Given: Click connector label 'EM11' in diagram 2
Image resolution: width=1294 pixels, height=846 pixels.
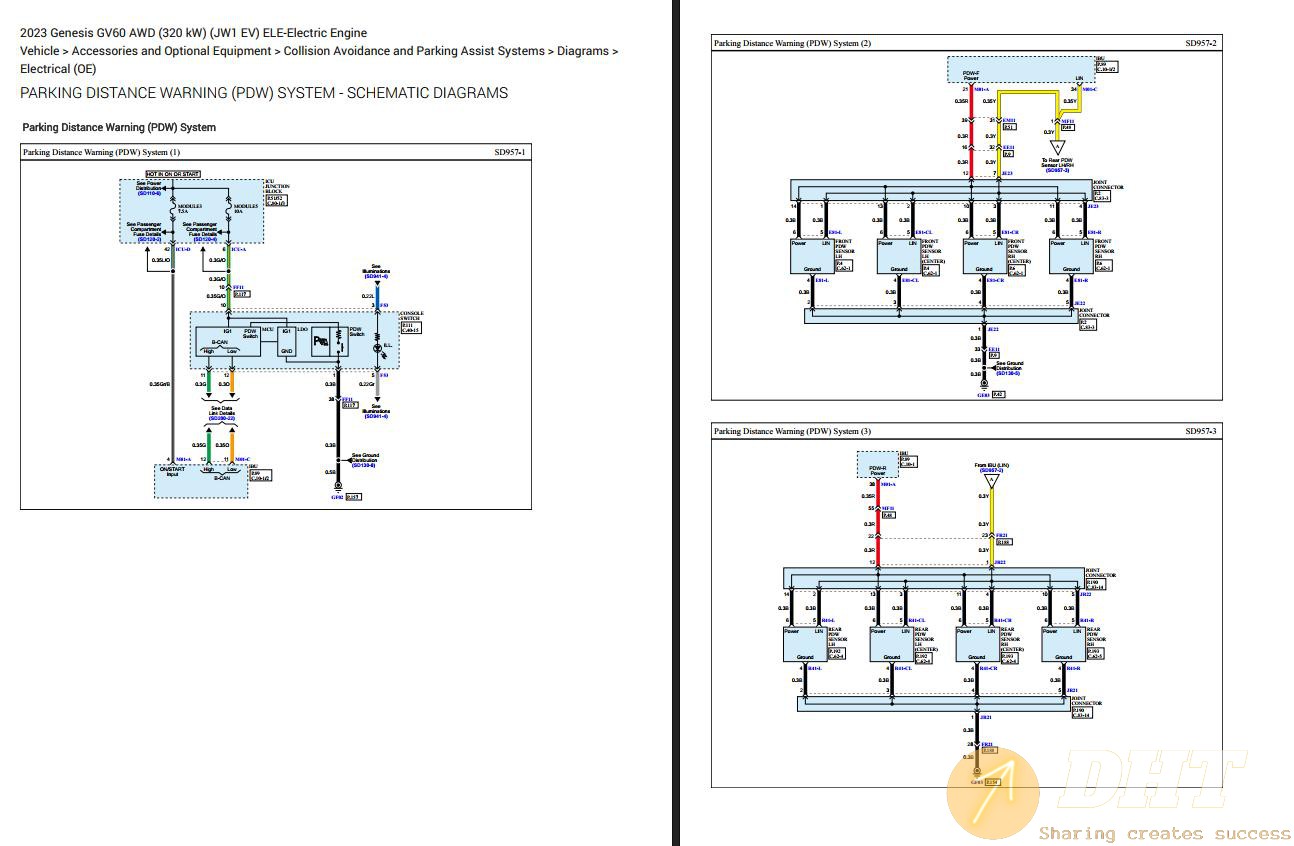Looking at the screenshot, I should click(1008, 120).
